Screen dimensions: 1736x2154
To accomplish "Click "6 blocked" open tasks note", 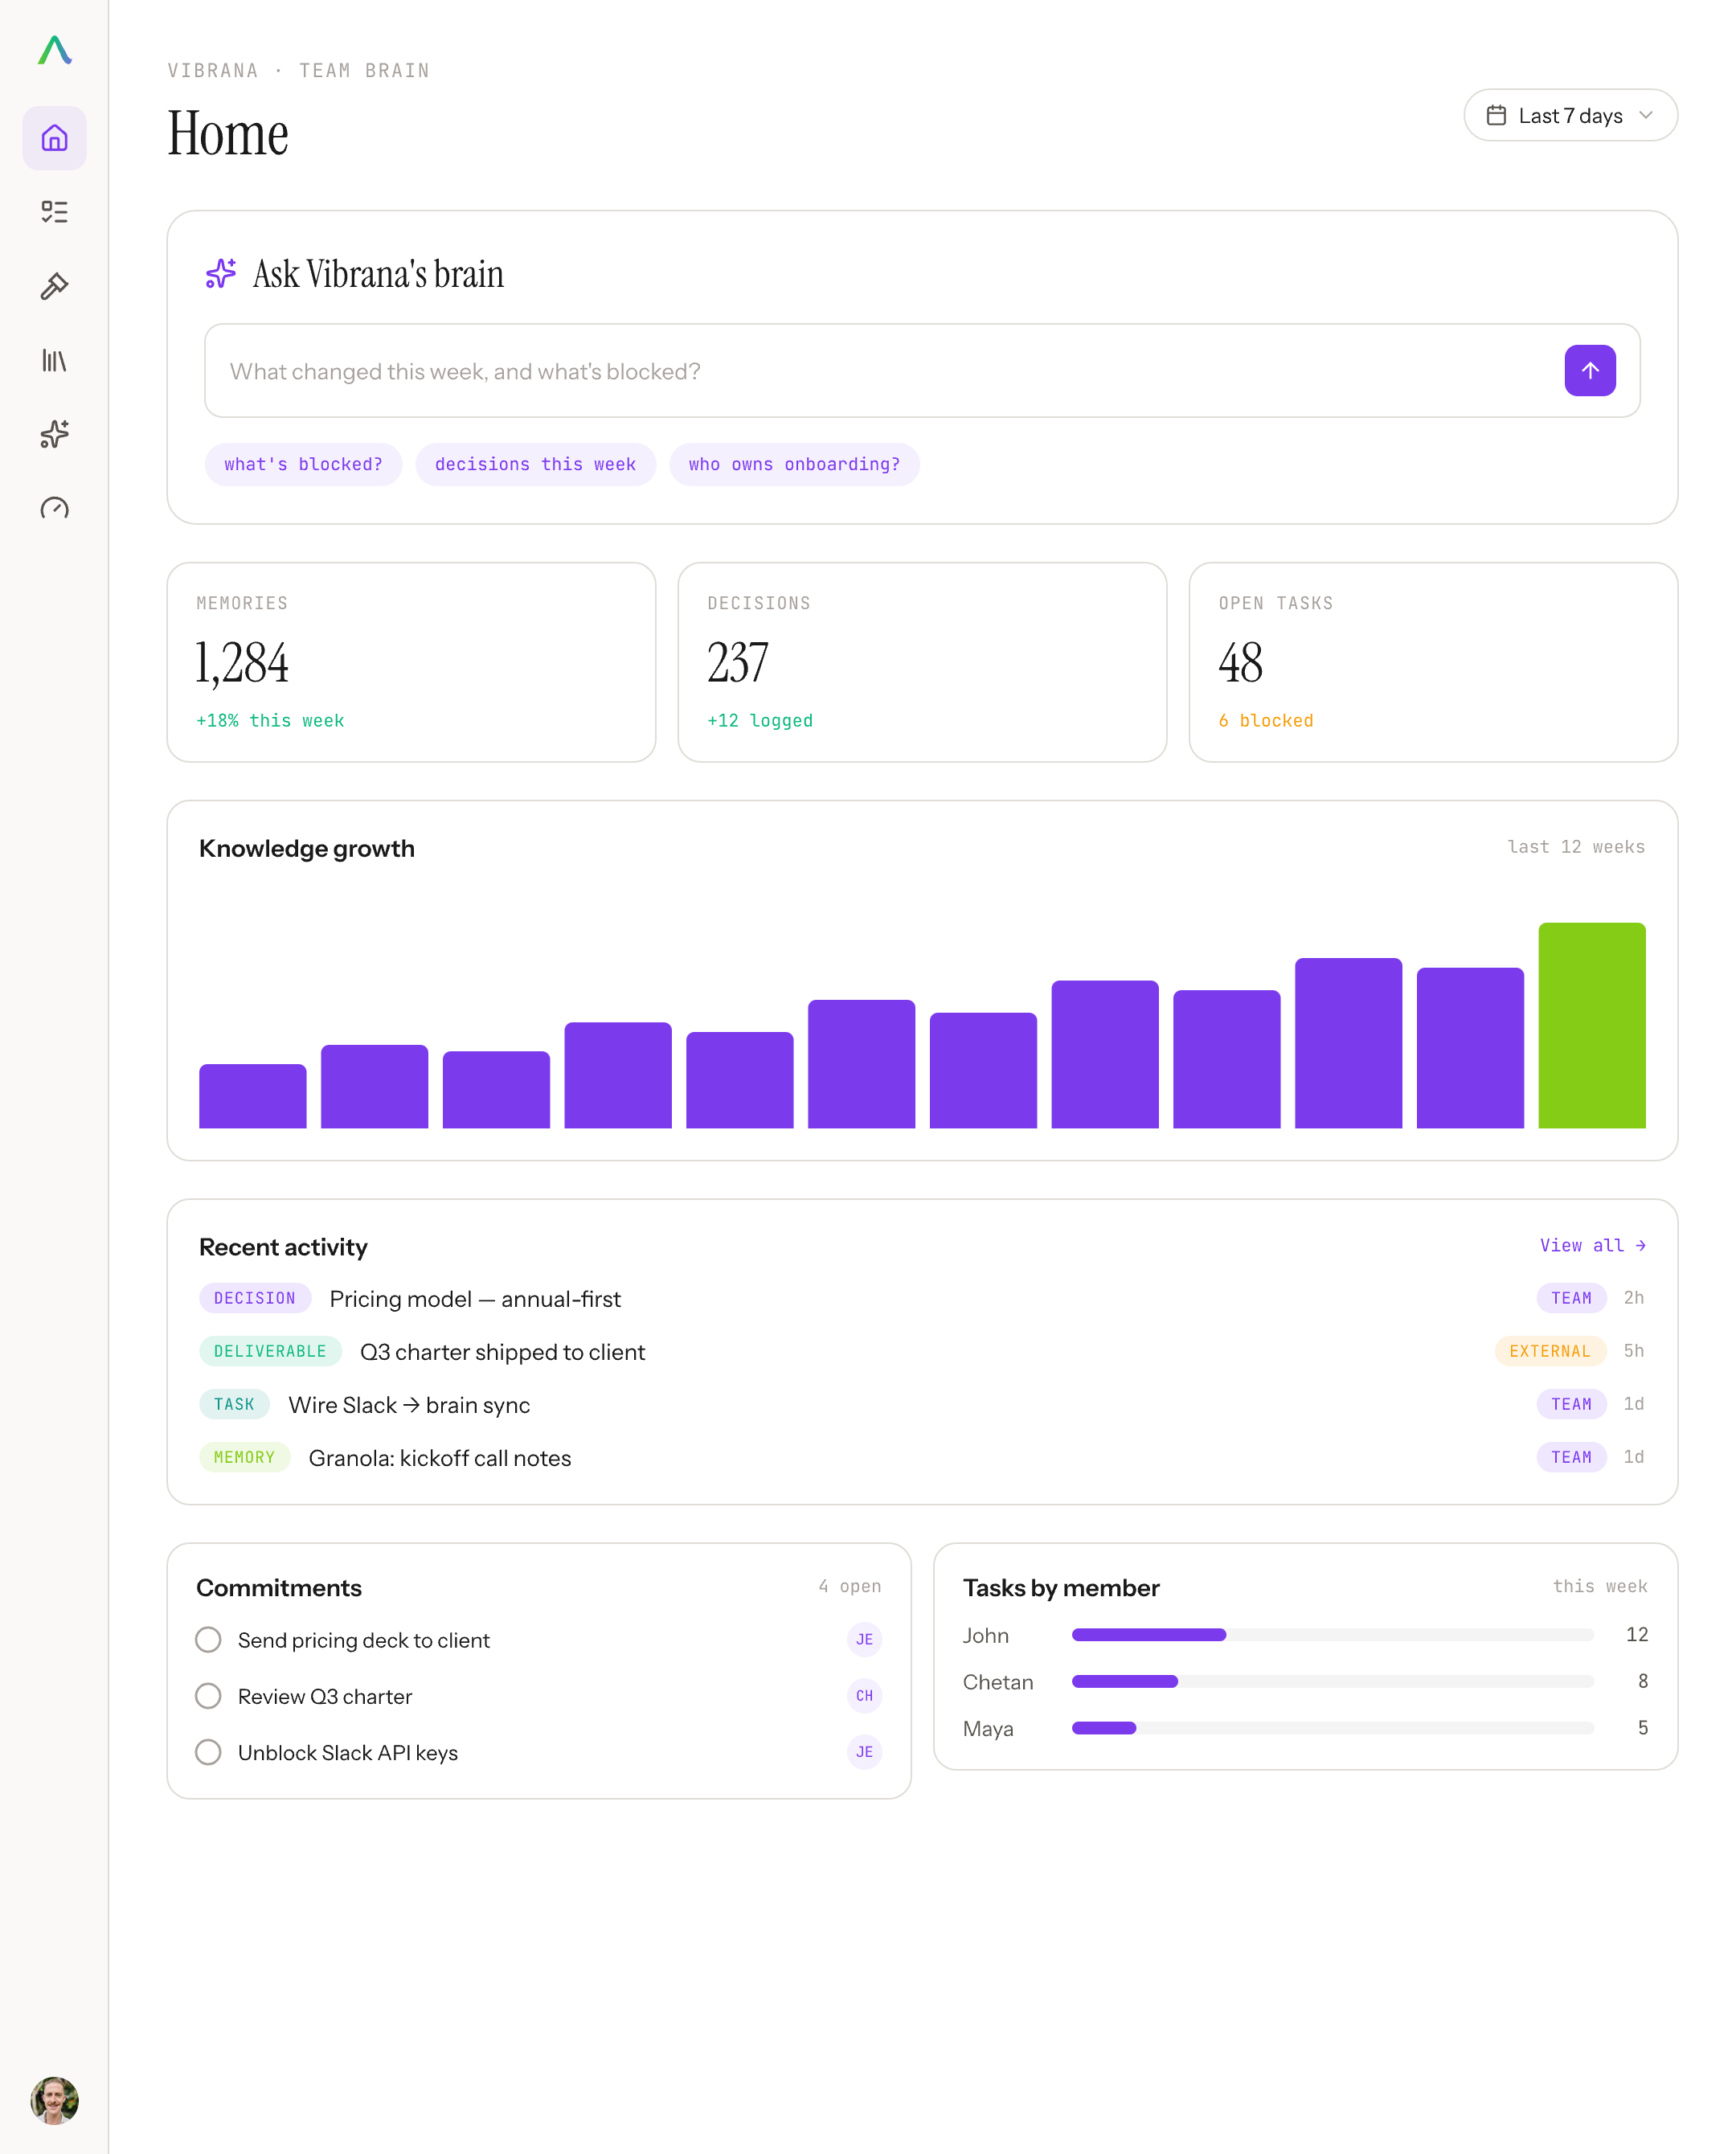I will pos(1265,721).
